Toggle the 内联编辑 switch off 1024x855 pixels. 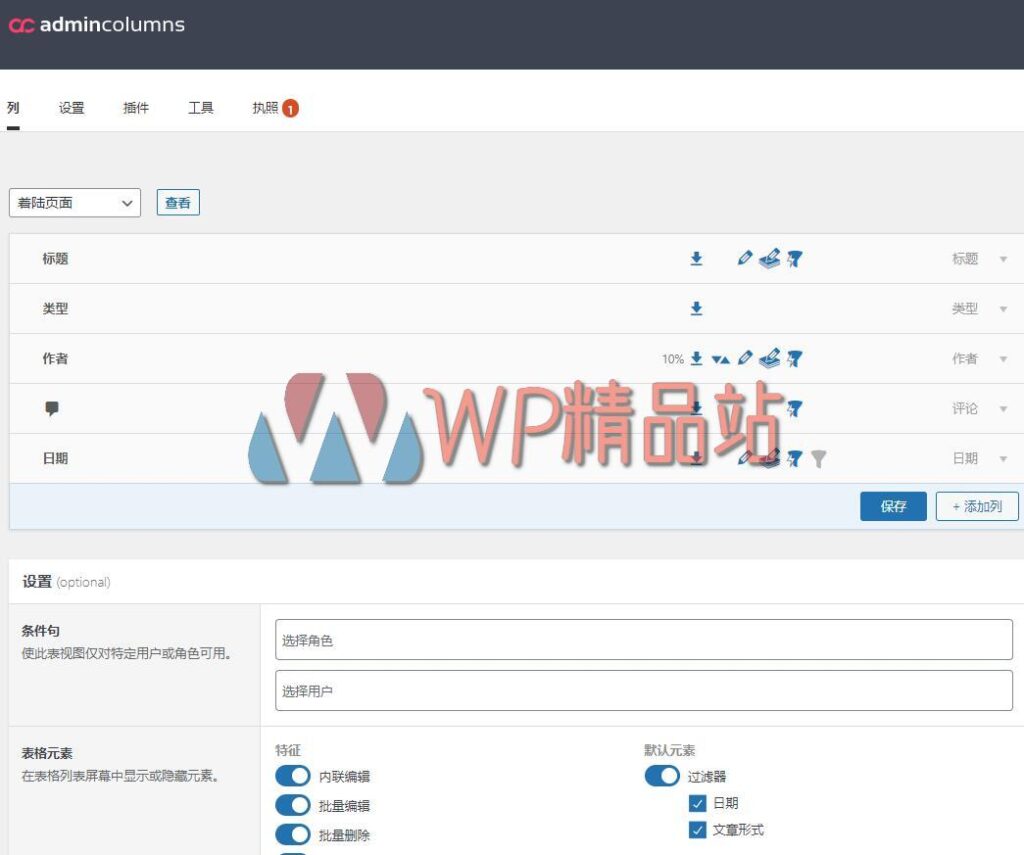[x=292, y=775]
